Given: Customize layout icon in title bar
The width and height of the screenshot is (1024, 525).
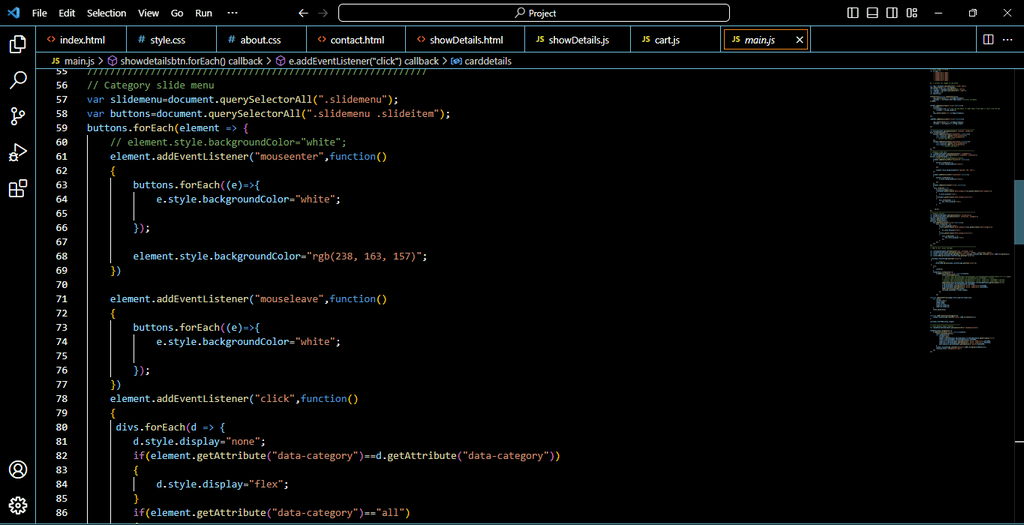Looking at the screenshot, I should pos(912,13).
